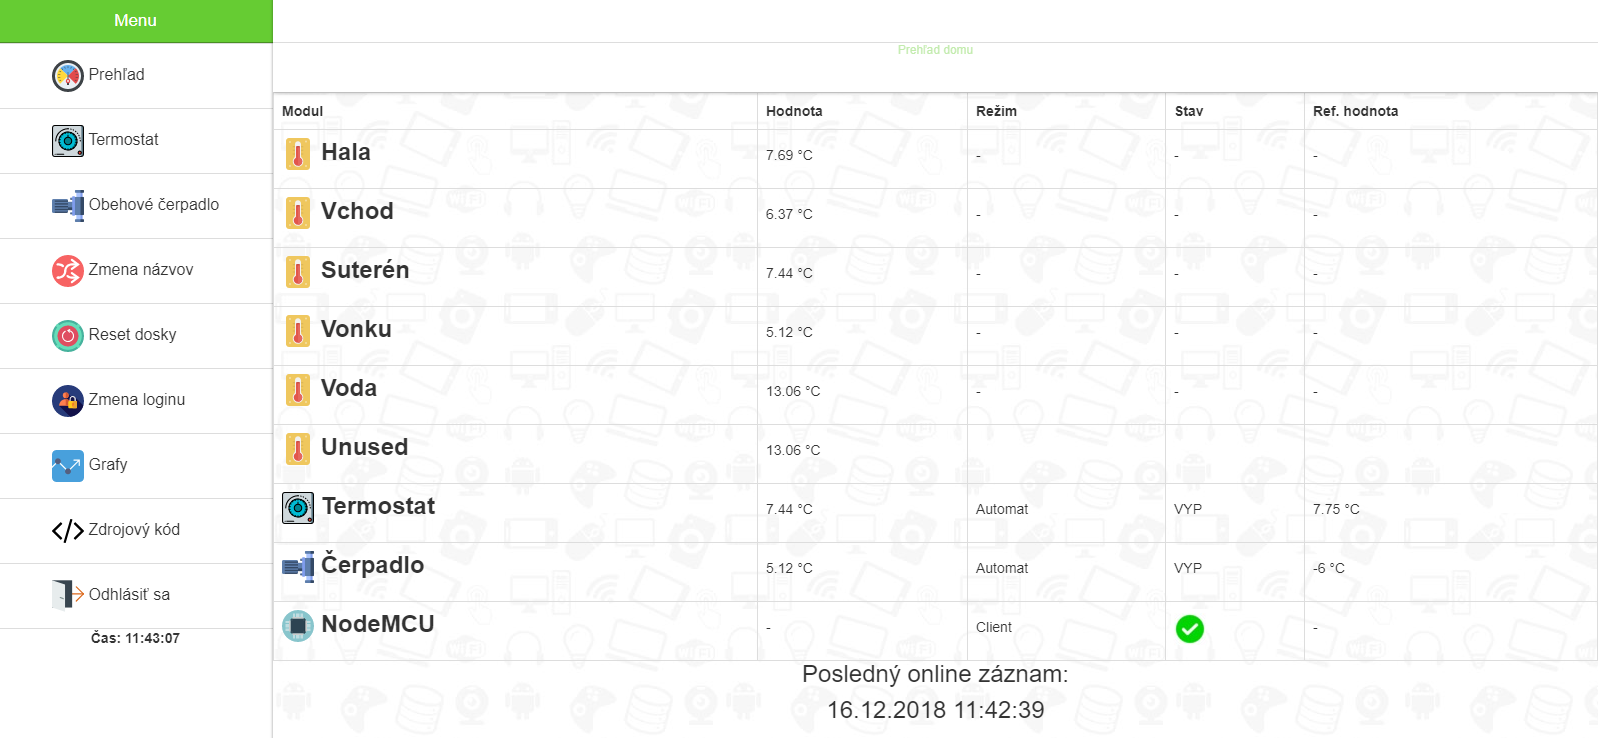Click the Prehľad domu page title
The image size is (1598, 738).
935,50
